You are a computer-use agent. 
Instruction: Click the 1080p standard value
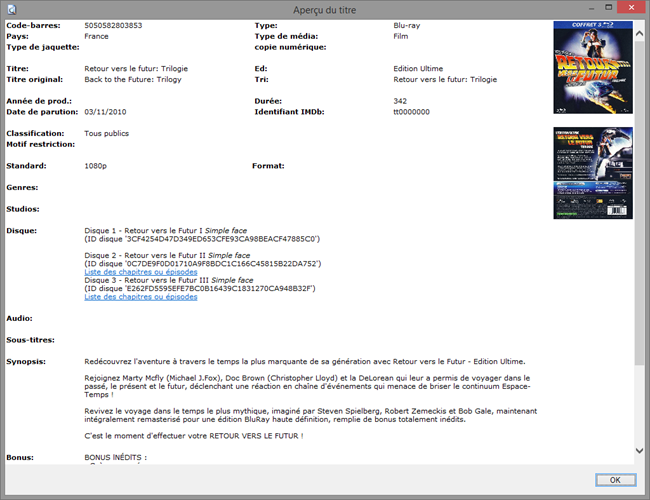pyautogui.click(x=95, y=165)
